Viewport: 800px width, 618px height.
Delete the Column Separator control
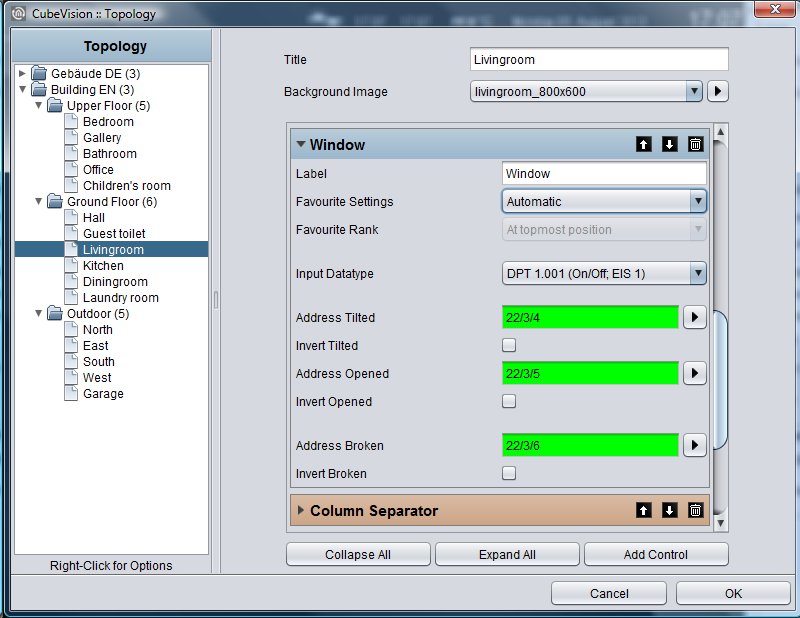(x=695, y=510)
